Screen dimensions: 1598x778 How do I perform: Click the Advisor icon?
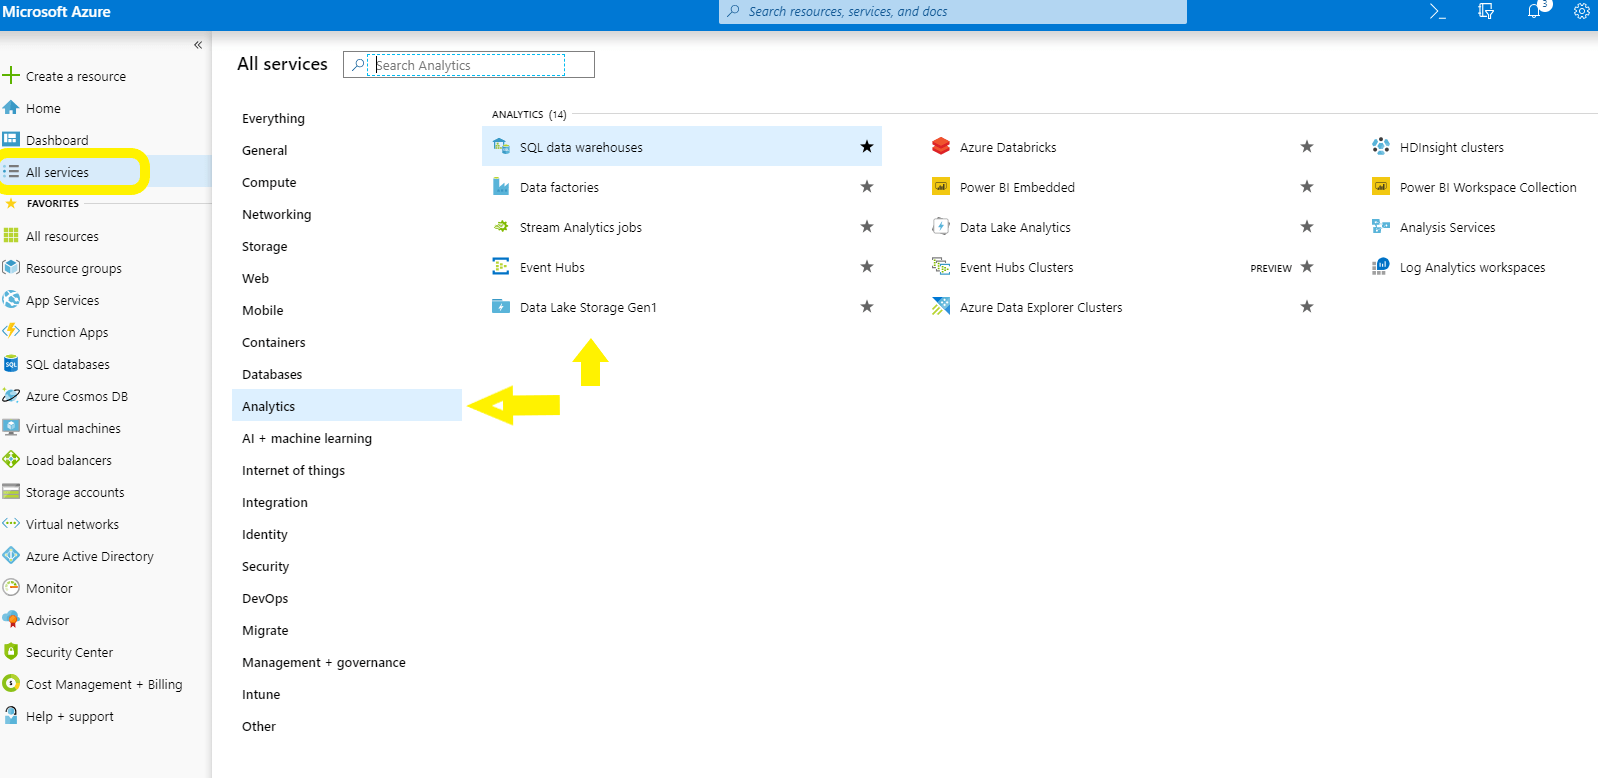click(11, 620)
